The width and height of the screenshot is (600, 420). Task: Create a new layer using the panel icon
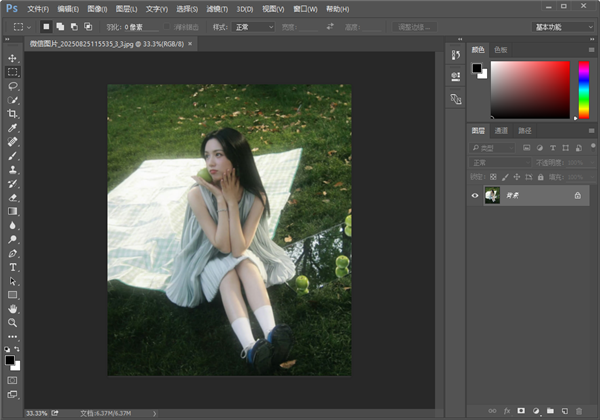[x=564, y=411]
